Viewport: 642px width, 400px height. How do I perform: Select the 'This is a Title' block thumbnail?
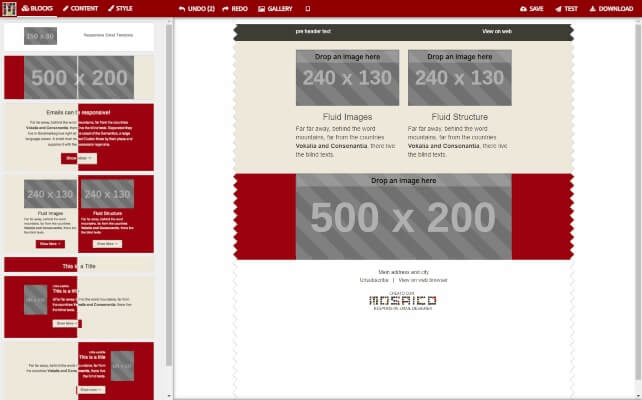[79, 265]
